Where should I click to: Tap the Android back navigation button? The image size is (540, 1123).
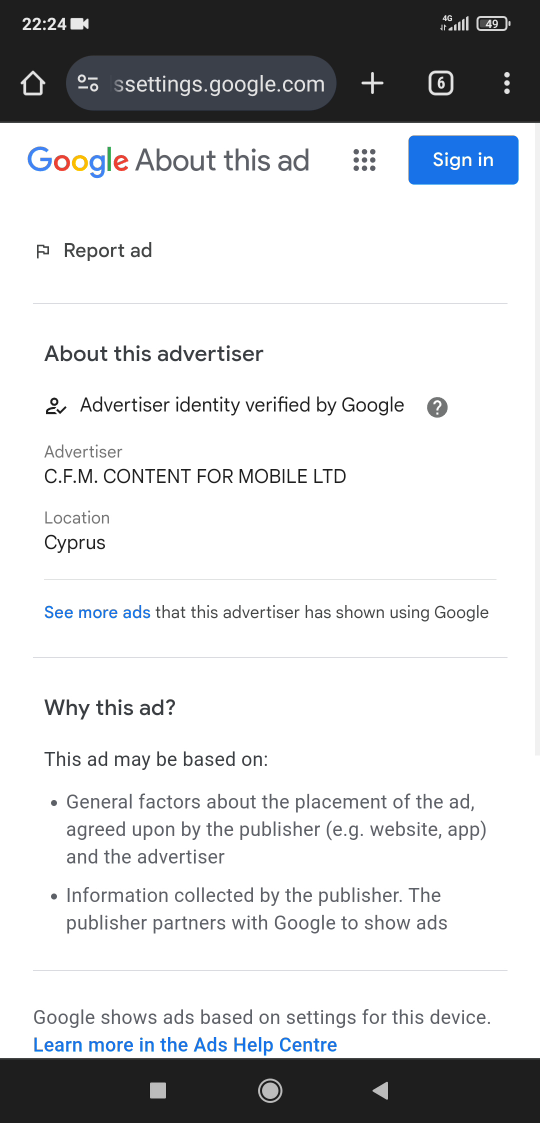coord(380,1090)
